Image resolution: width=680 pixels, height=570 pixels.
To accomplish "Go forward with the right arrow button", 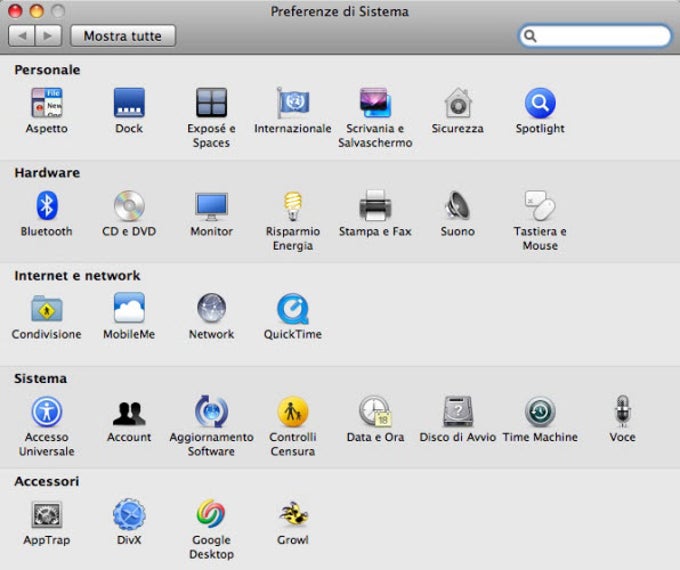I will 49,36.
